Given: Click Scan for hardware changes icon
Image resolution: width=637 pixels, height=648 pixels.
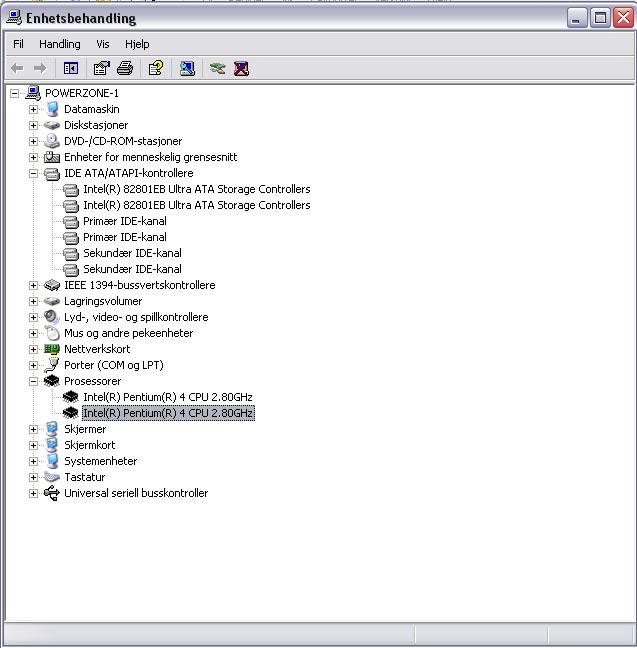Looking at the screenshot, I should tap(187, 68).
